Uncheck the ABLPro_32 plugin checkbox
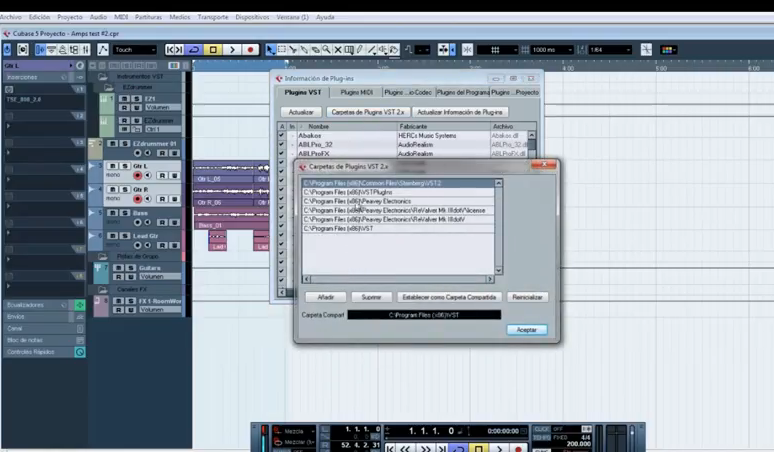Image resolution: width=774 pixels, height=452 pixels. point(281,145)
